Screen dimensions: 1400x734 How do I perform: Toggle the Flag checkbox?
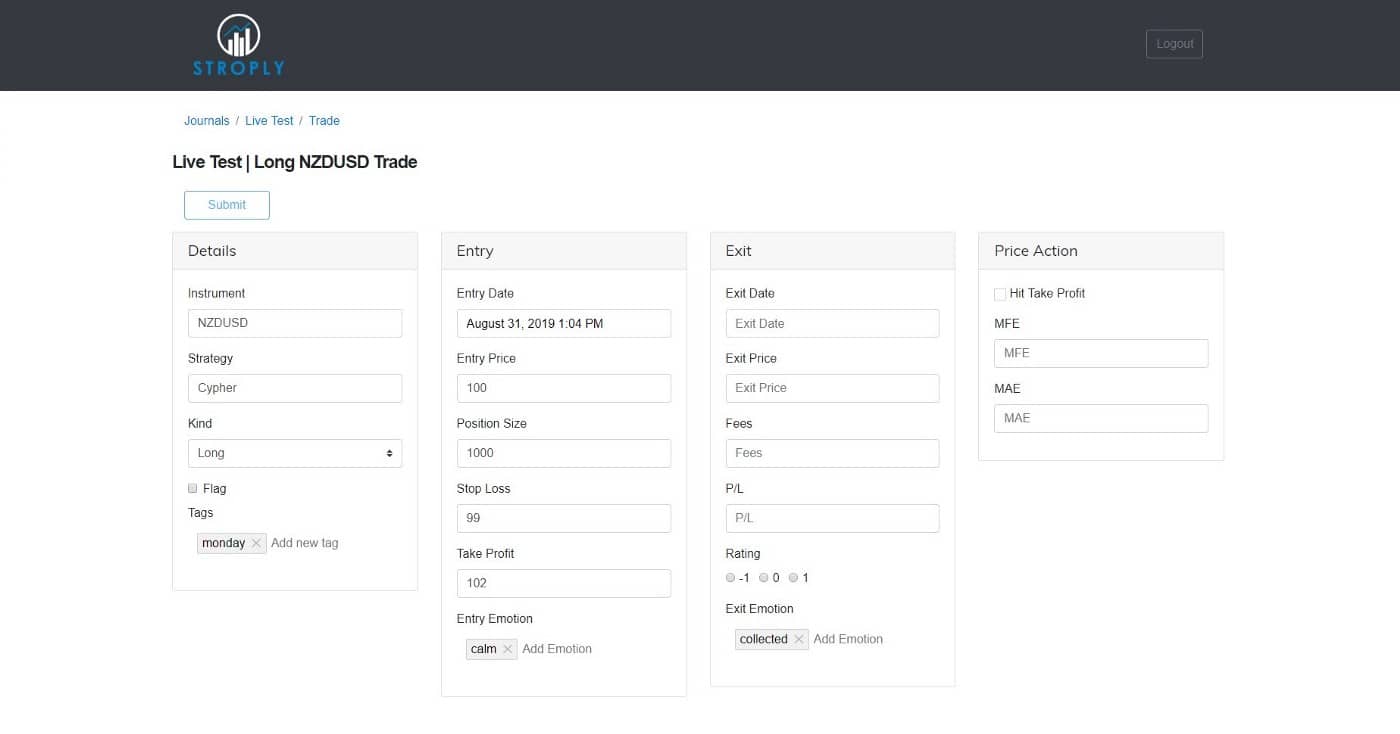click(193, 488)
